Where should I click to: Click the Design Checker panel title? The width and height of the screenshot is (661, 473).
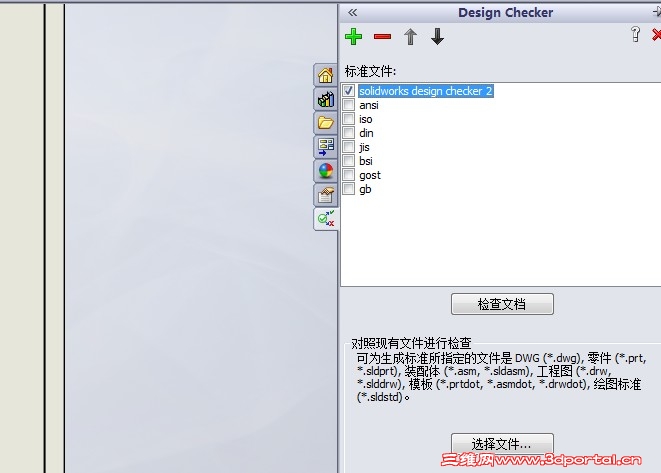point(505,13)
